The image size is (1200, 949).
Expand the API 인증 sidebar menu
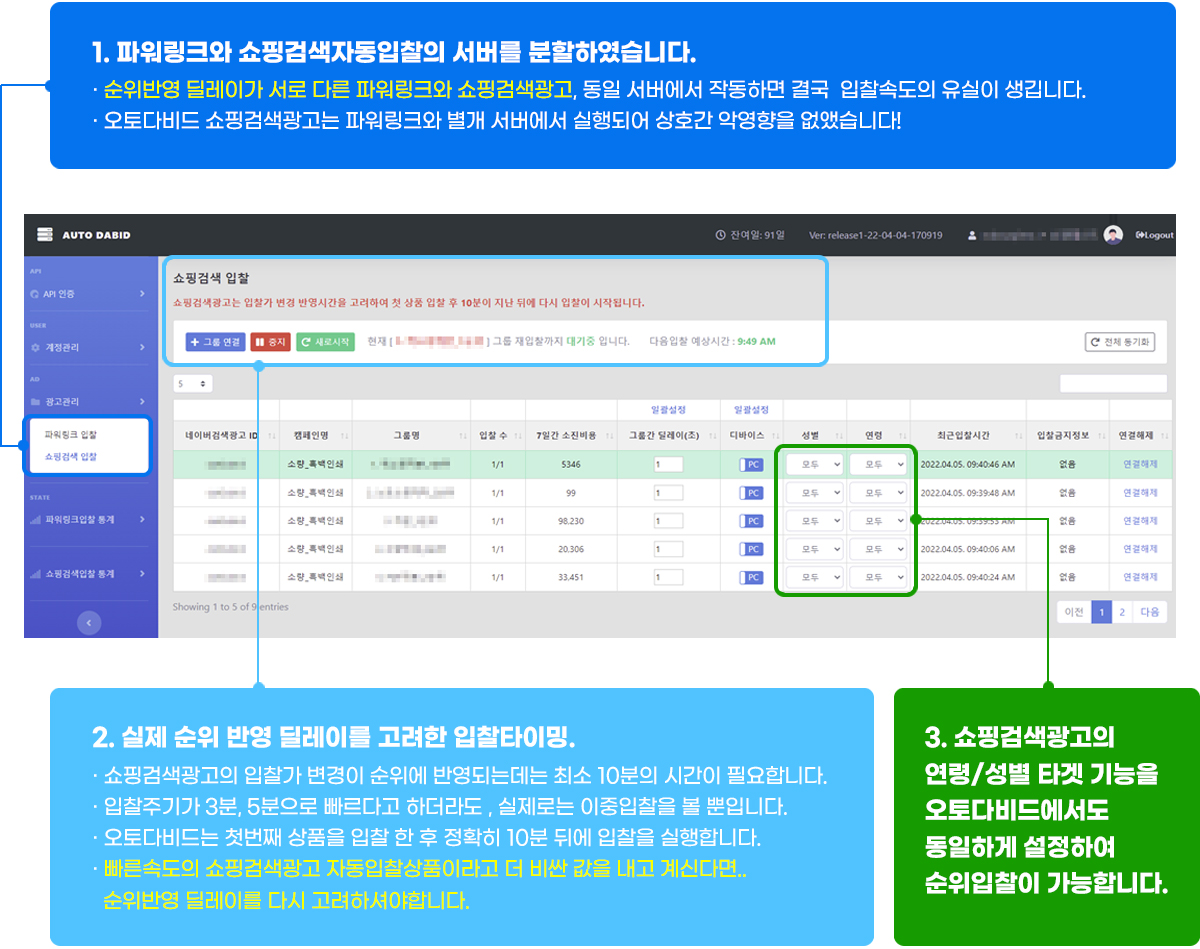click(x=88, y=294)
